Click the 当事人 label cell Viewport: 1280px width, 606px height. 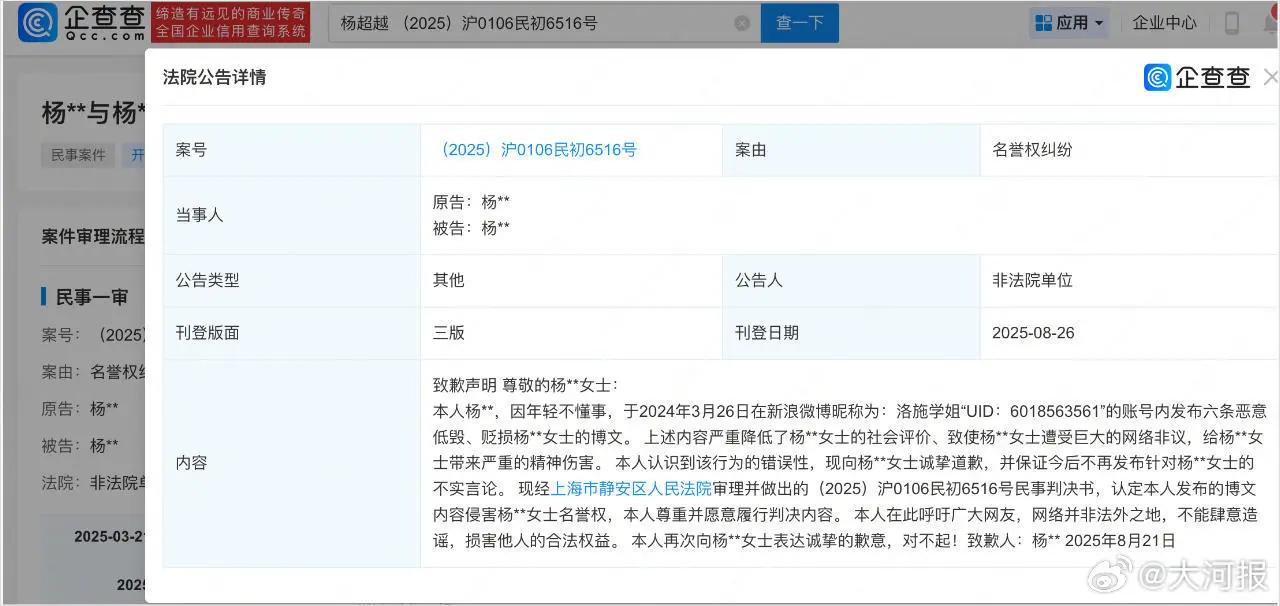pyautogui.click(x=292, y=215)
